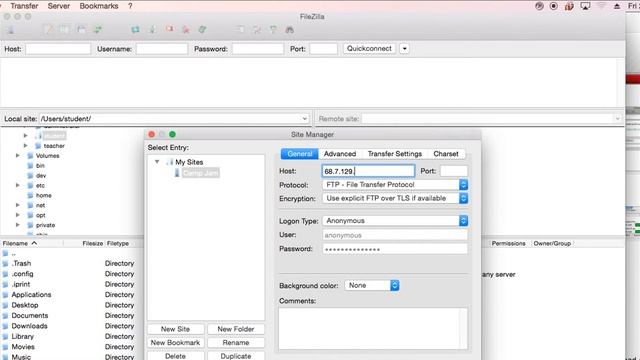Switch to the Transfer Settings tab
The height and width of the screenshot is (360, 640).
coord(395,154)
